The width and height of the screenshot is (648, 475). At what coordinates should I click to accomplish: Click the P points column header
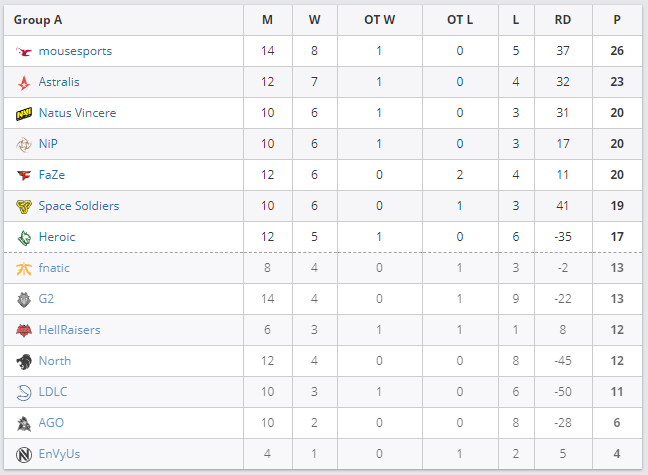617,20
